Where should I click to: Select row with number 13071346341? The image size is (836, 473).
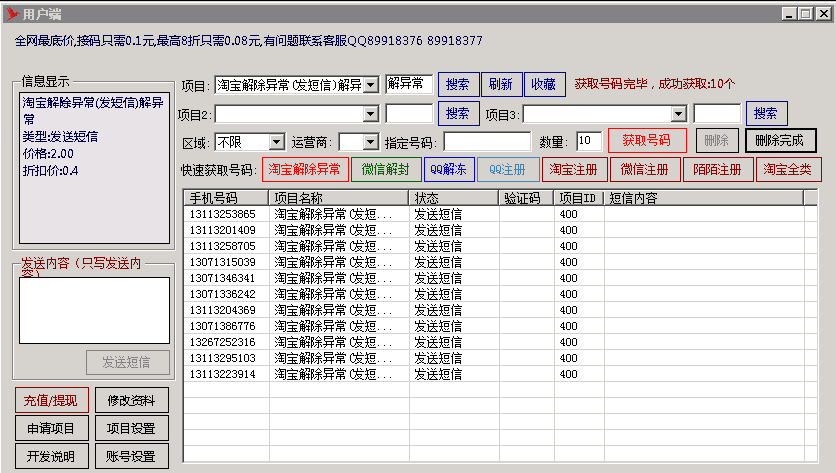point(500,278)
